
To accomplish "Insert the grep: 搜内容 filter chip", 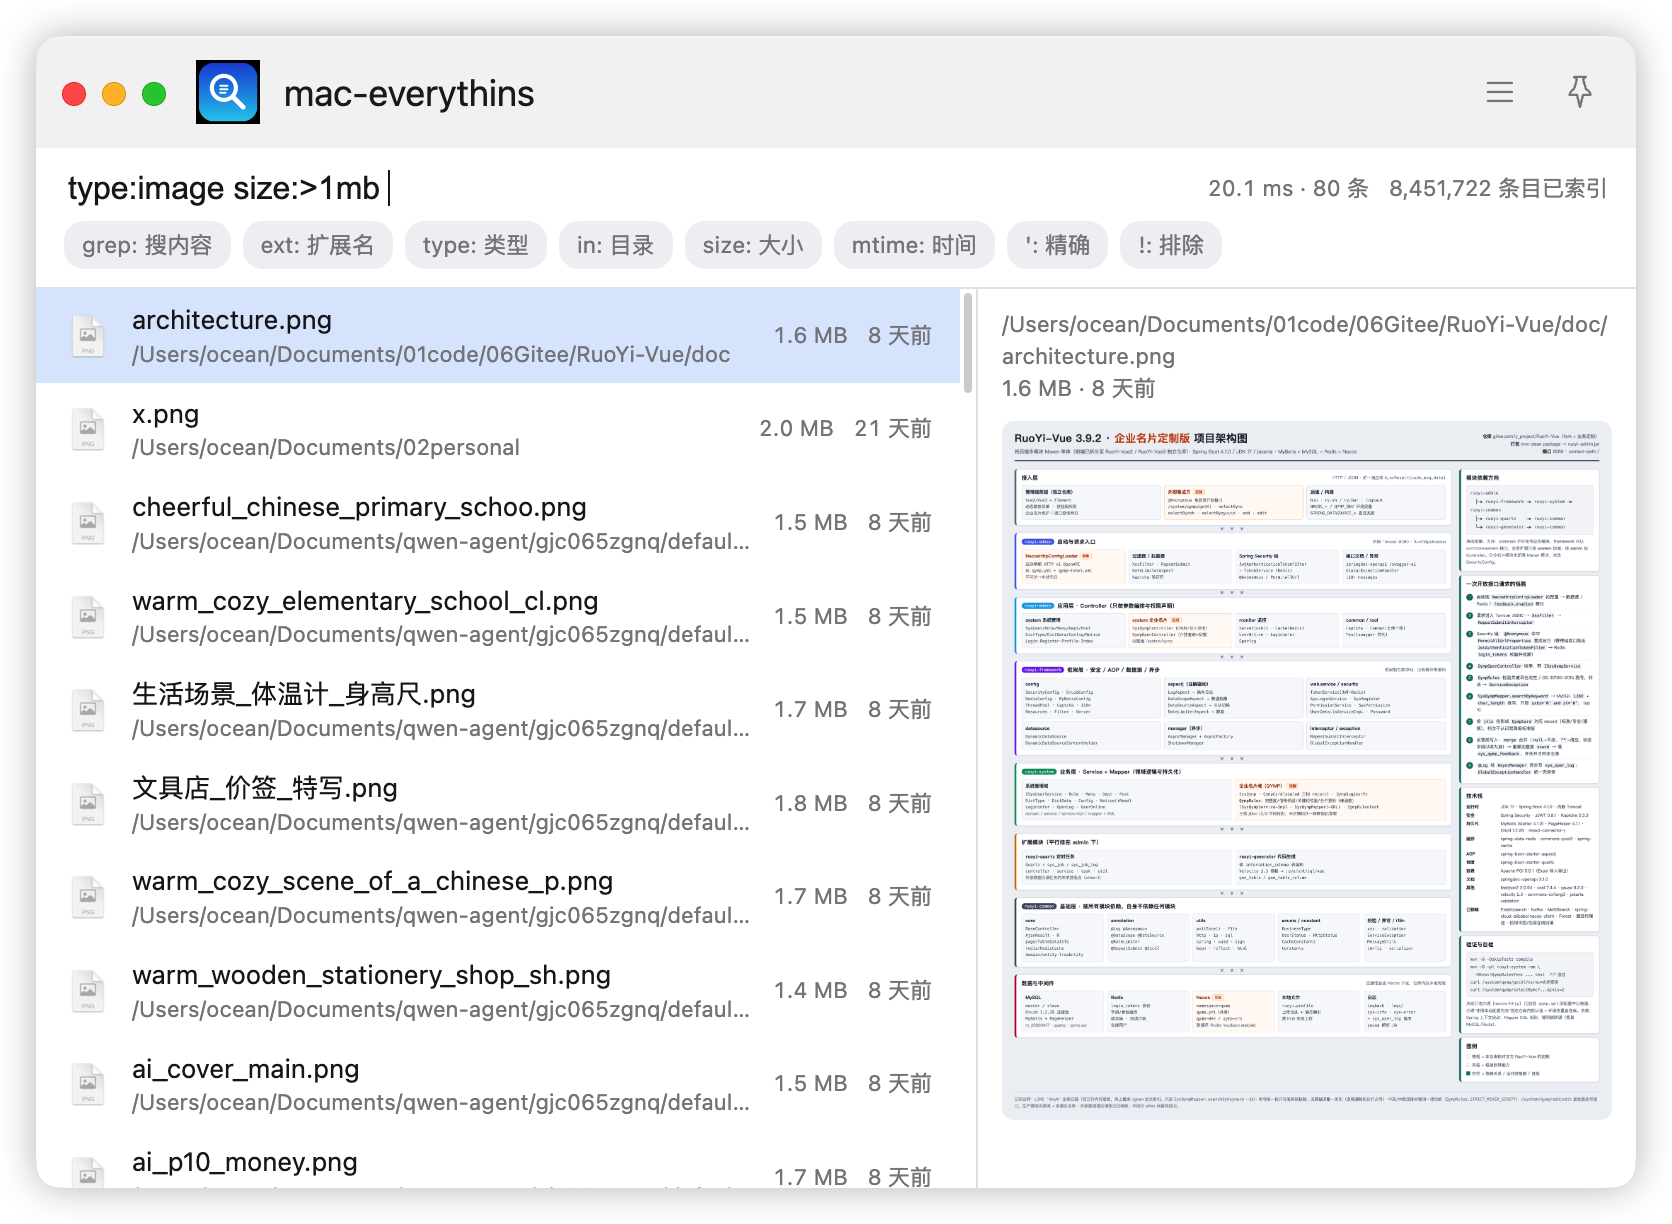I will pyautogui.click(x=147, y=245).
